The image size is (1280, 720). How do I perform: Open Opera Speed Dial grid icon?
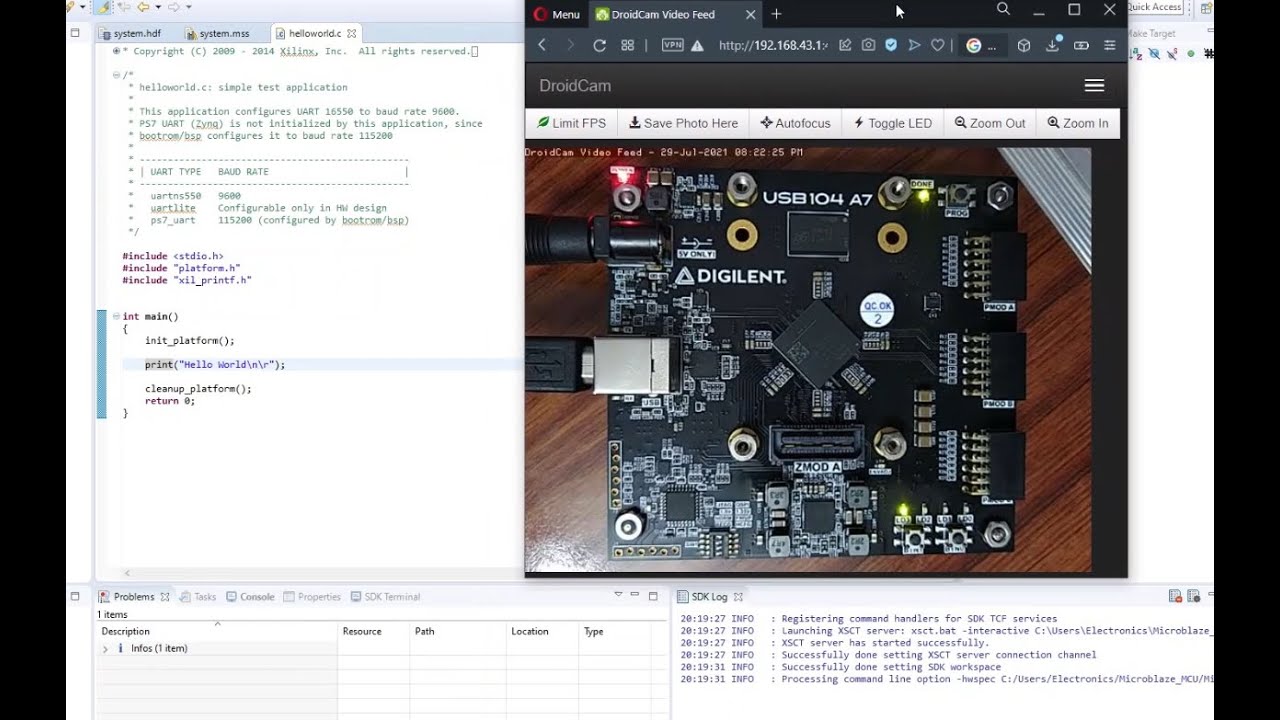tap(628, 45)
